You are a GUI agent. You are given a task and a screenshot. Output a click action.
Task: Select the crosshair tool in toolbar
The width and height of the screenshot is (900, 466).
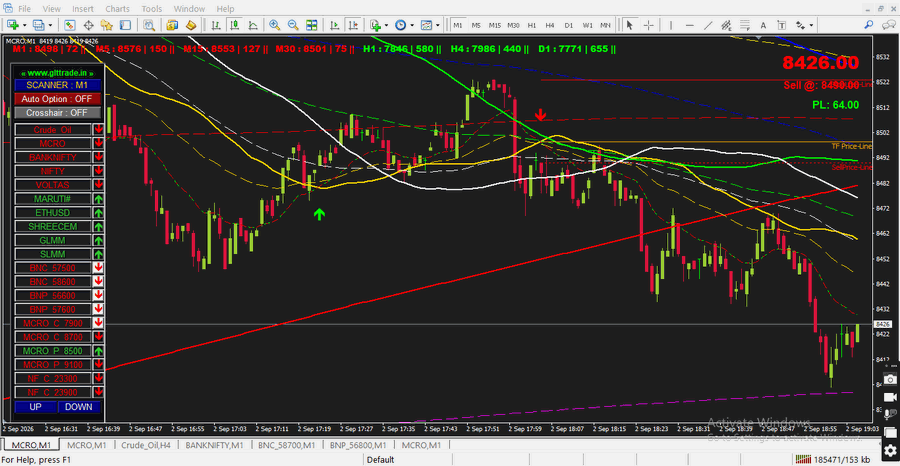649,25
